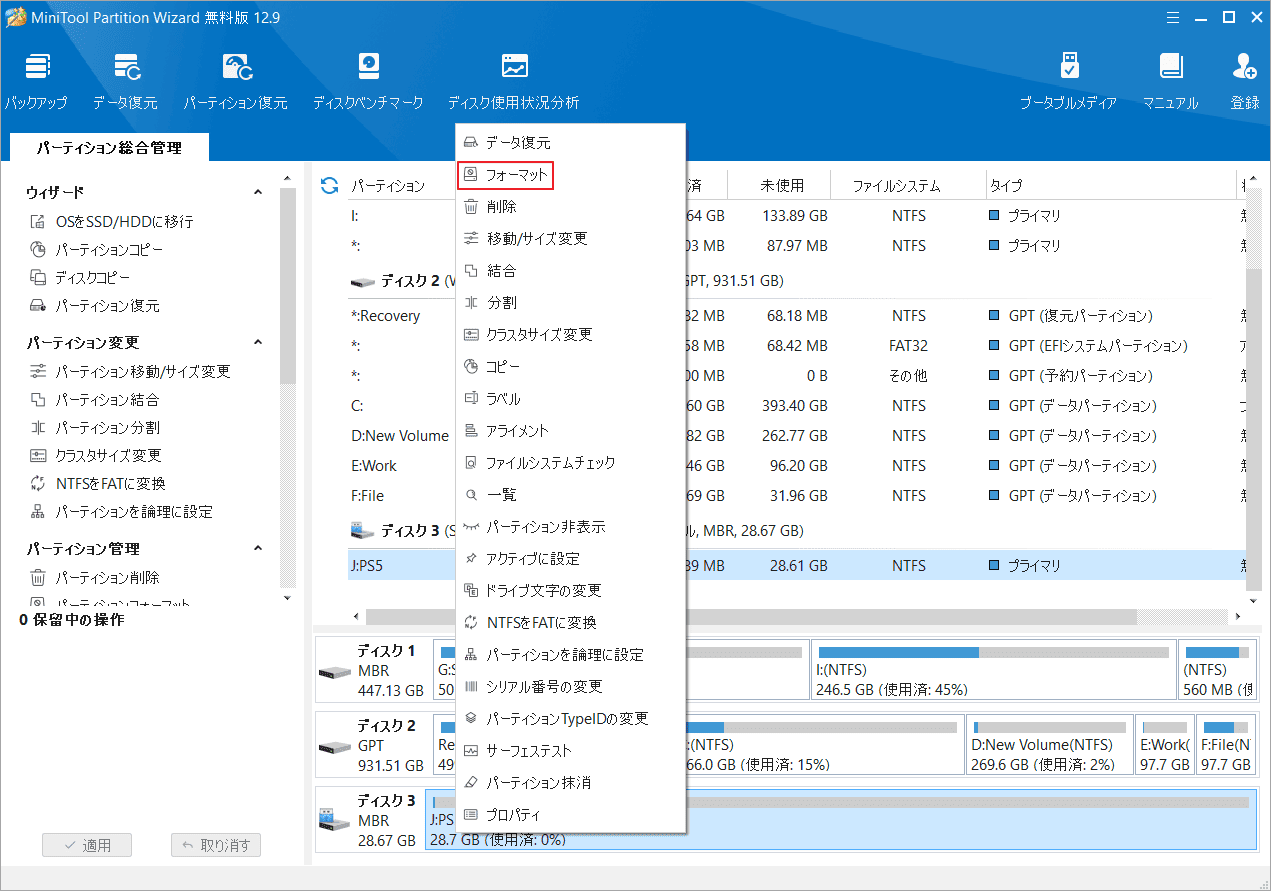Collapse the パーティション管理 section

(x=258, y=549)
